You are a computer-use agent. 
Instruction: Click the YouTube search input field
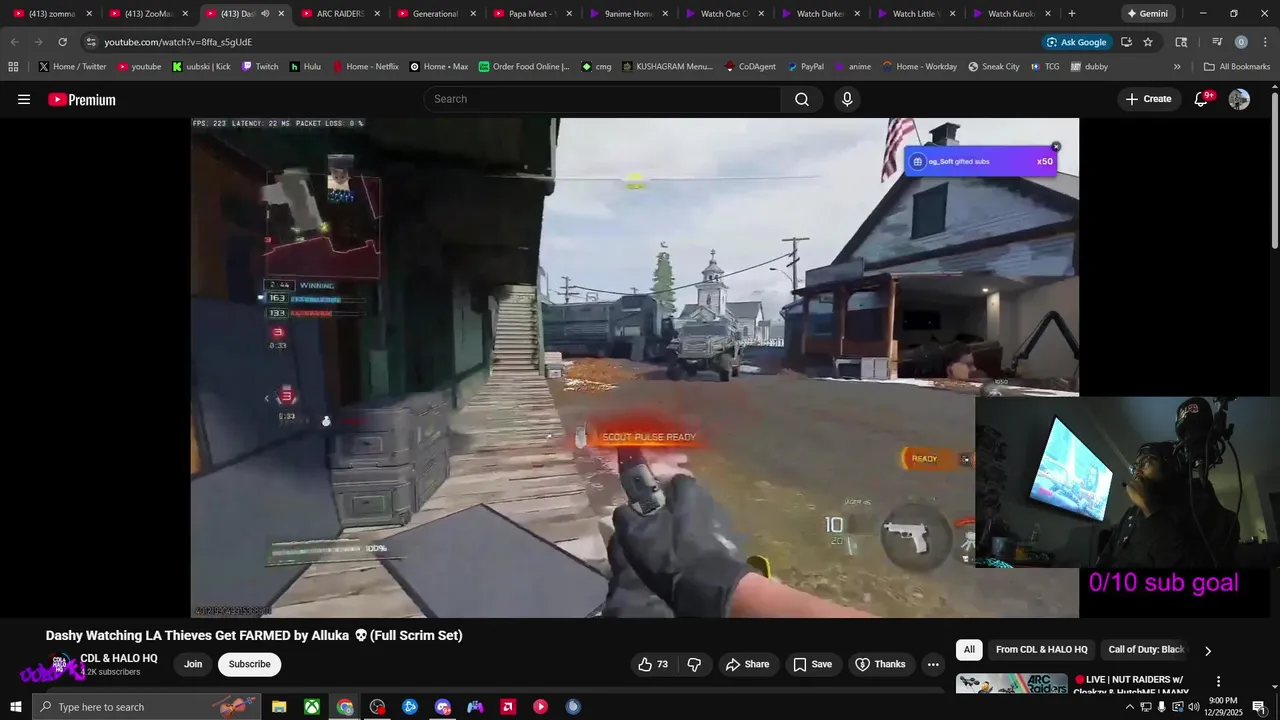[x=602, y=99]
